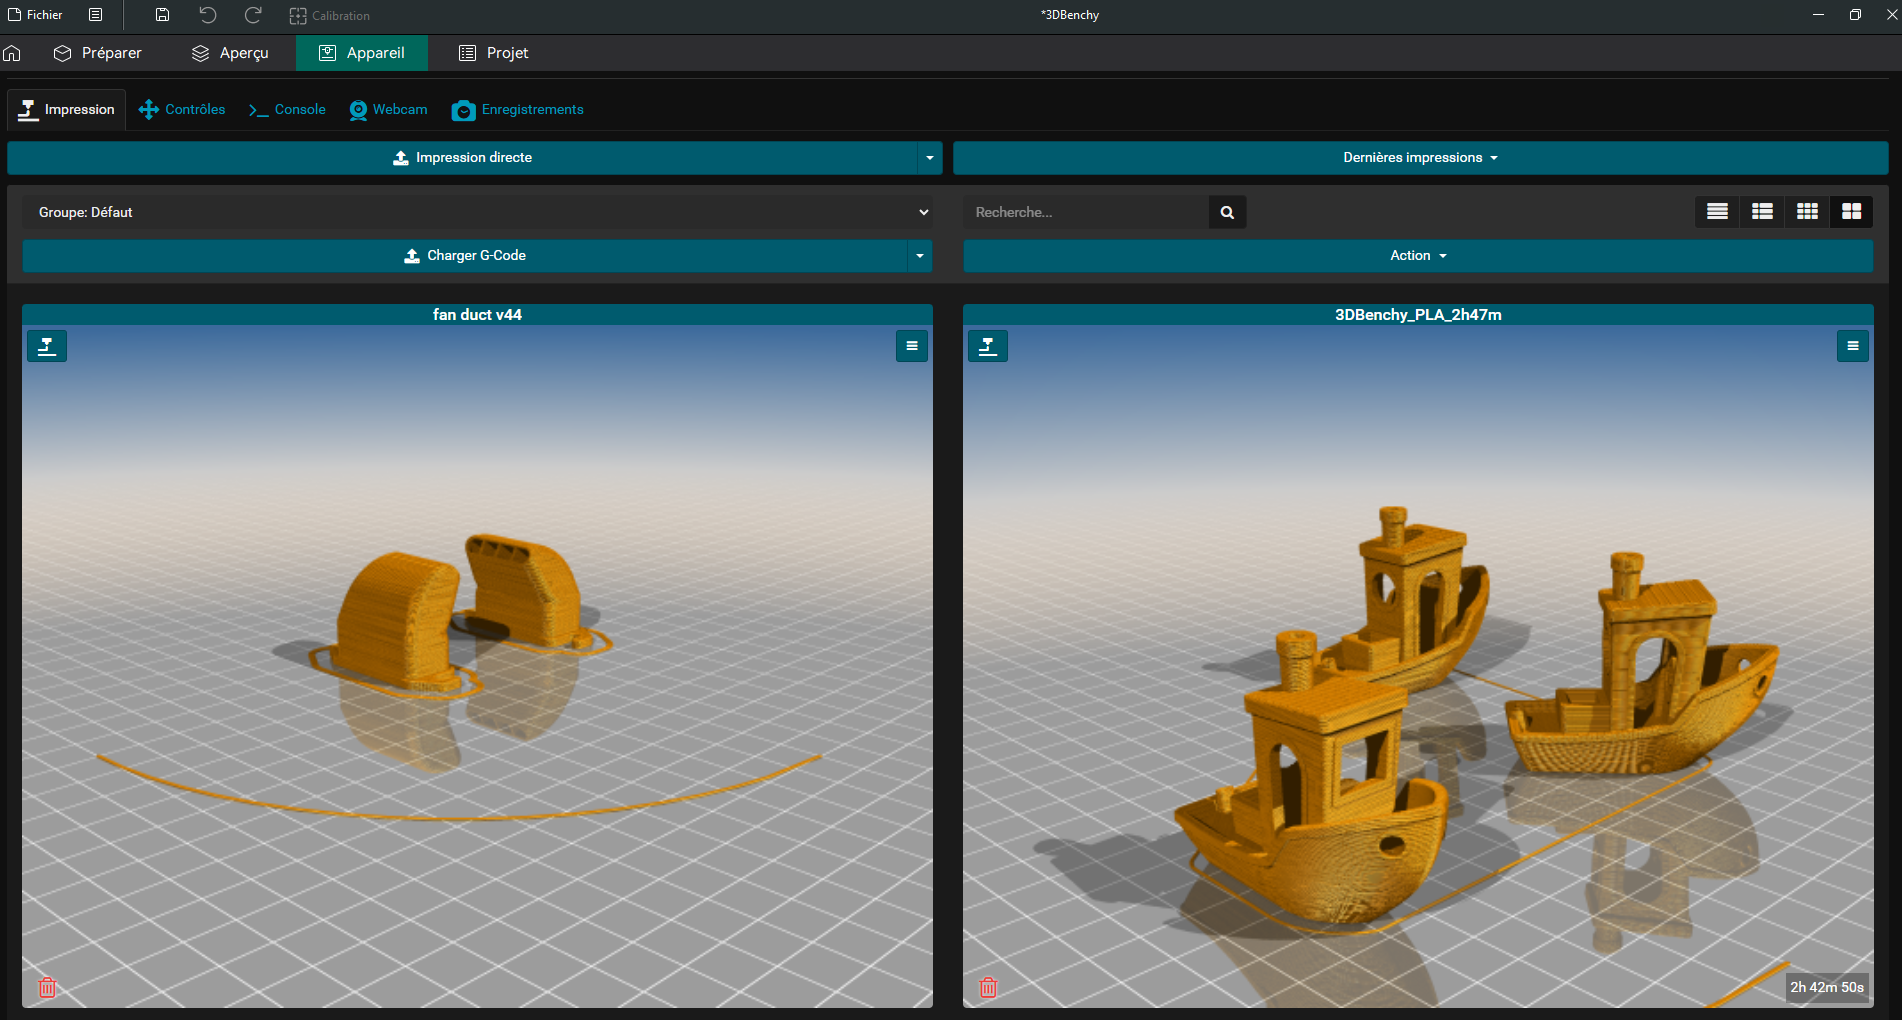Open the Webcam tab
This screenshot has height=1020, width=1902.
388,110
